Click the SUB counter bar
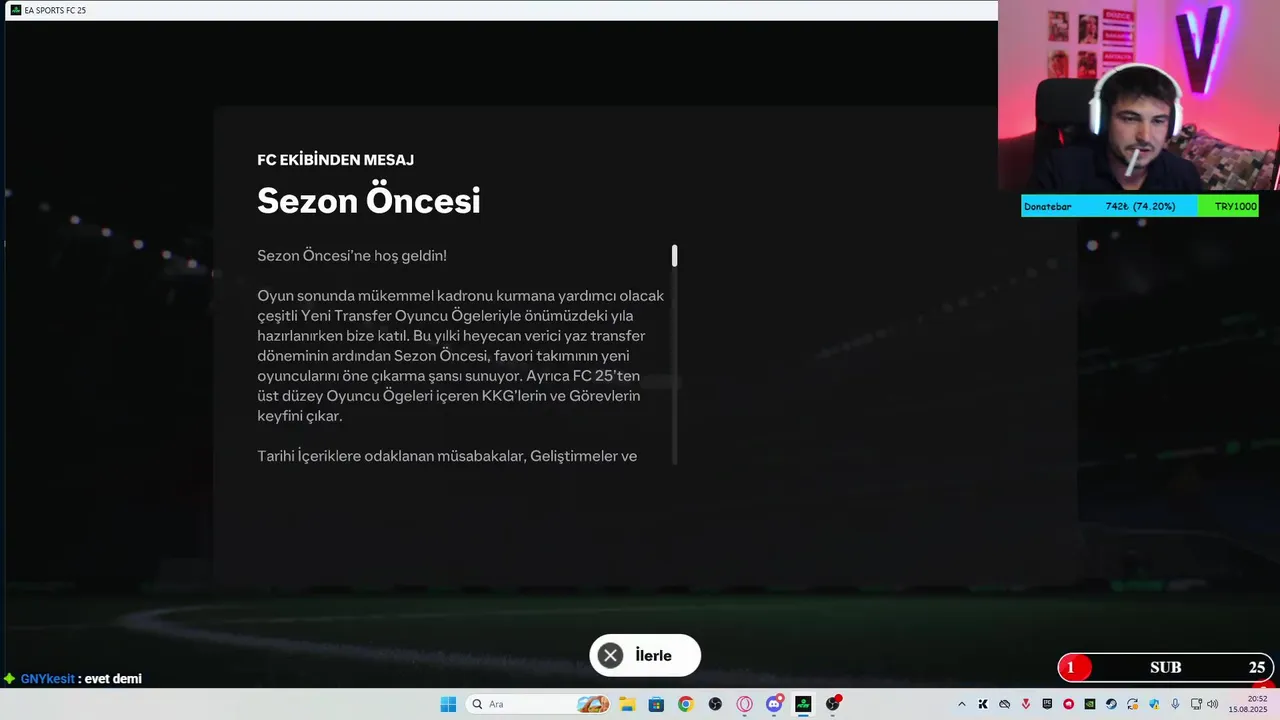The width and height of the screenshot is (1280, 720). click(x=1166, y=667)
